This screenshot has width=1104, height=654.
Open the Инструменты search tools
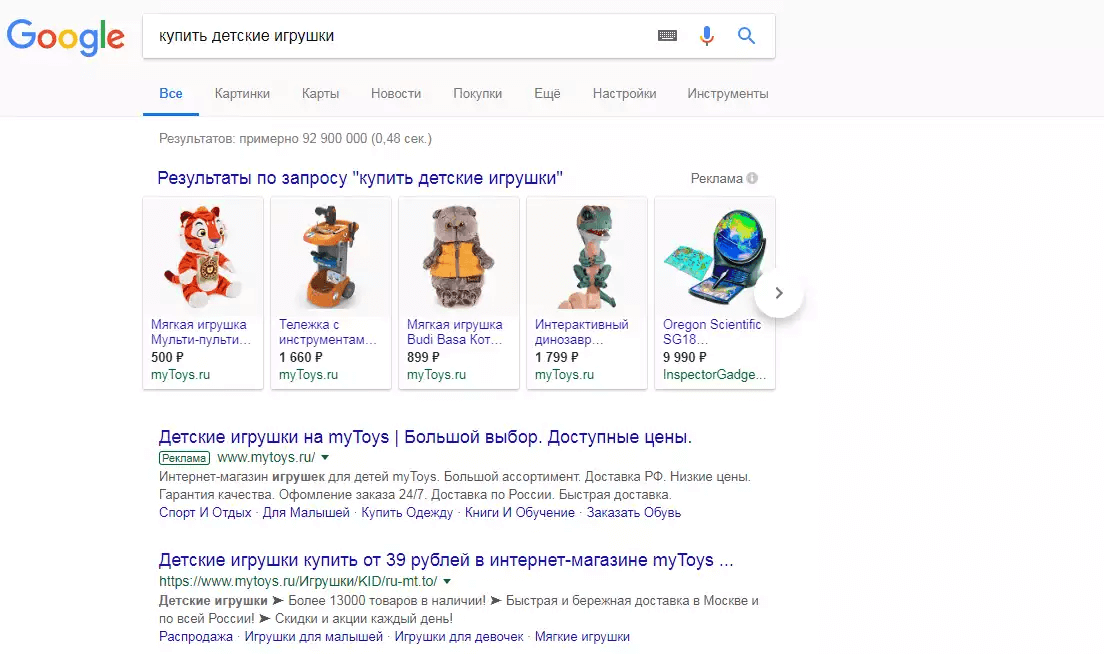point(727,94)
